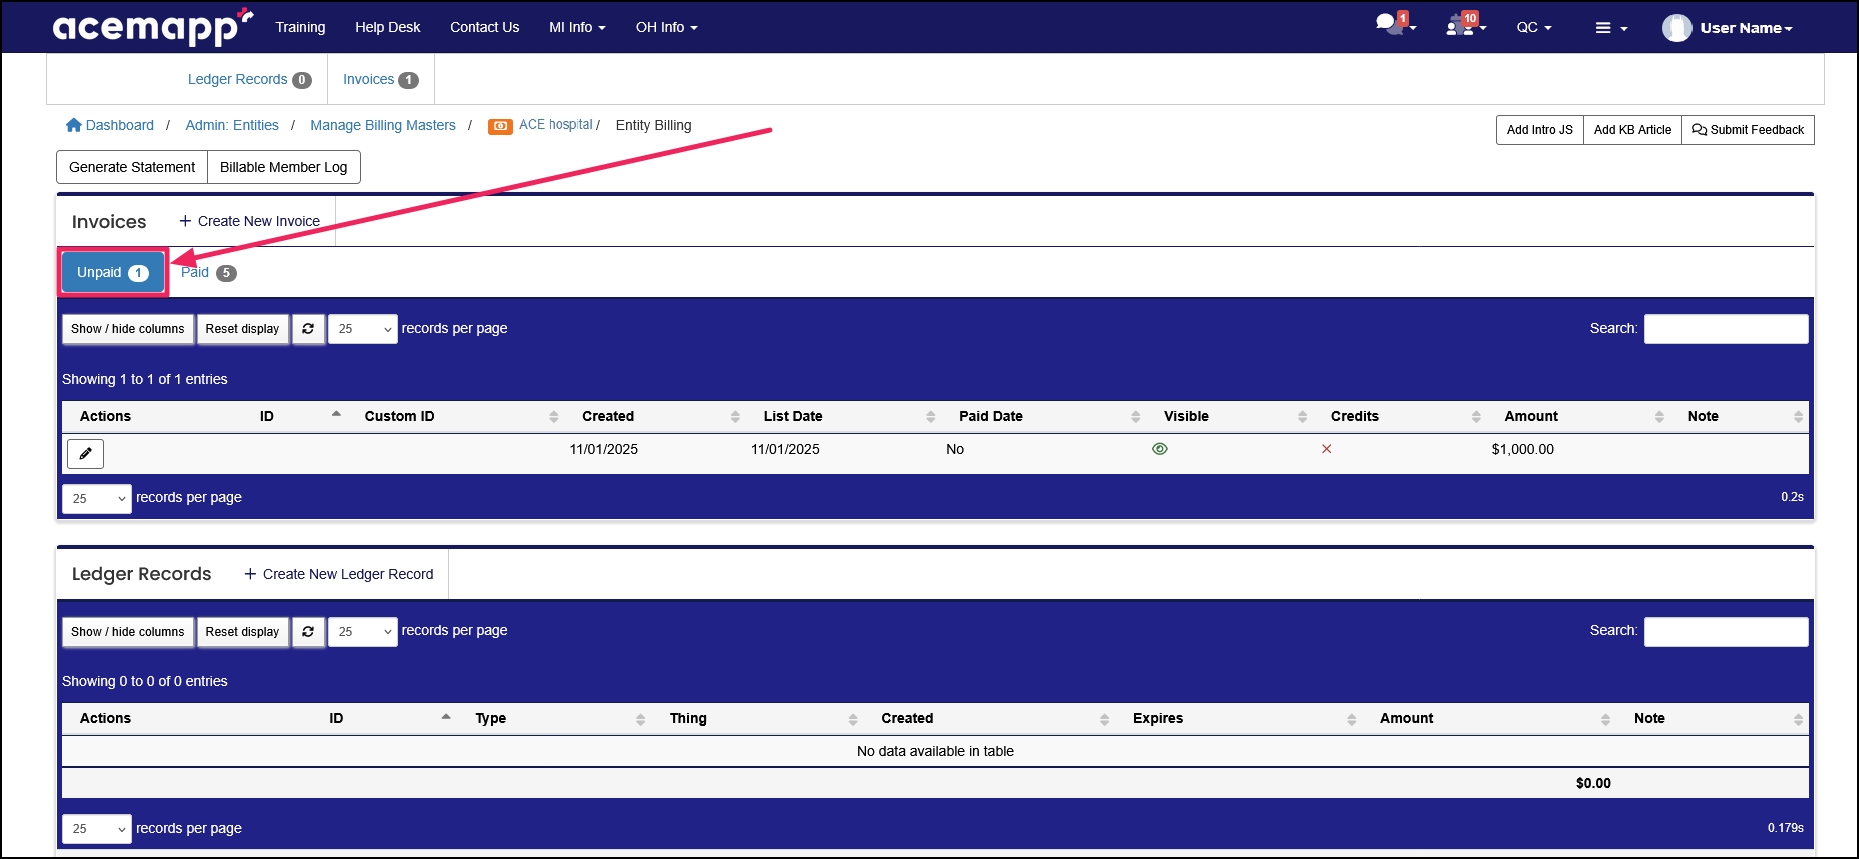Click Reset display for Ledger Records

pyautogui.click(x=242, y=632)
